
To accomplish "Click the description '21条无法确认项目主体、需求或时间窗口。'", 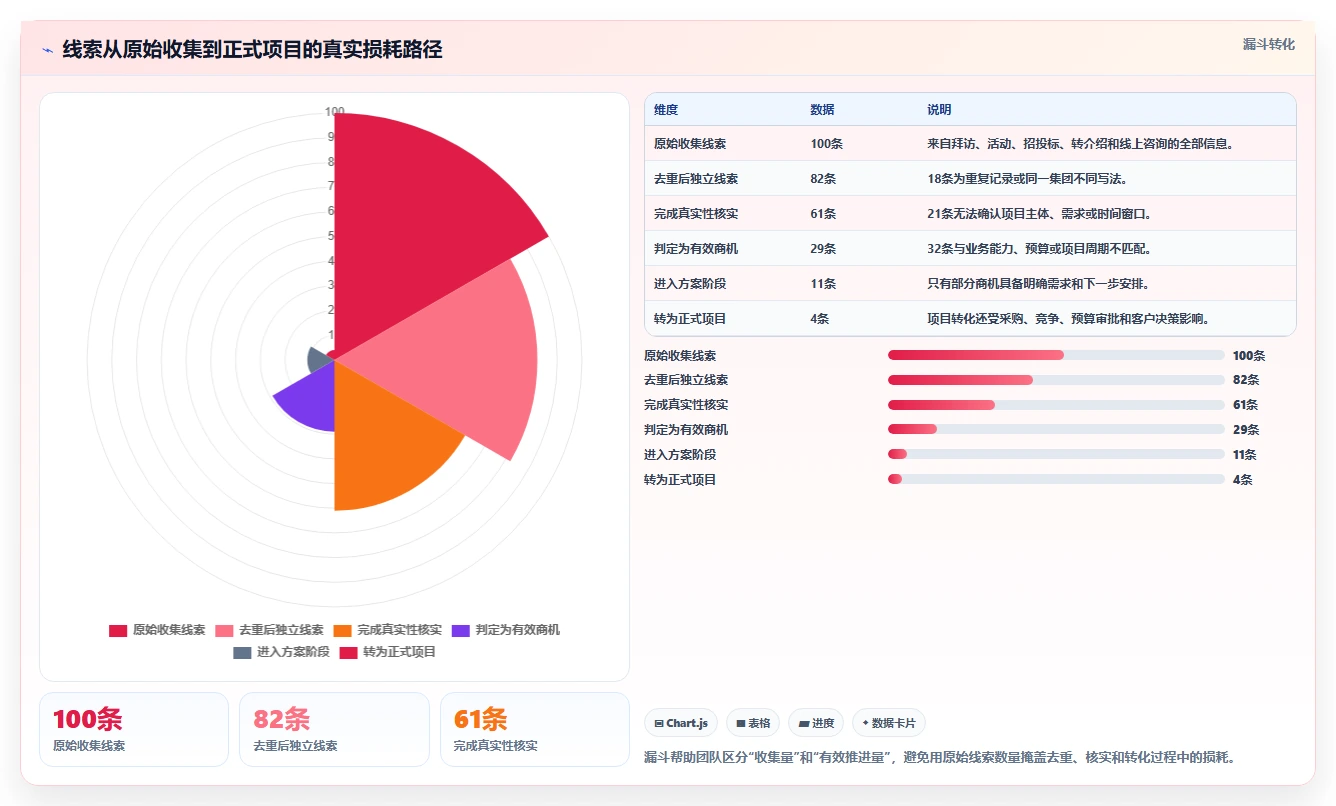I will (x=1041, y=214).
